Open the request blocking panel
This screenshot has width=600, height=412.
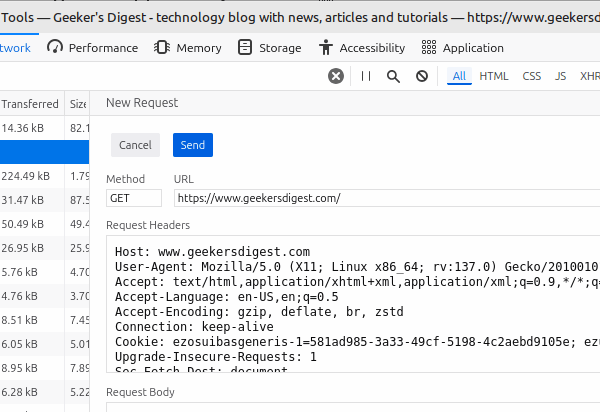(422, 76)
